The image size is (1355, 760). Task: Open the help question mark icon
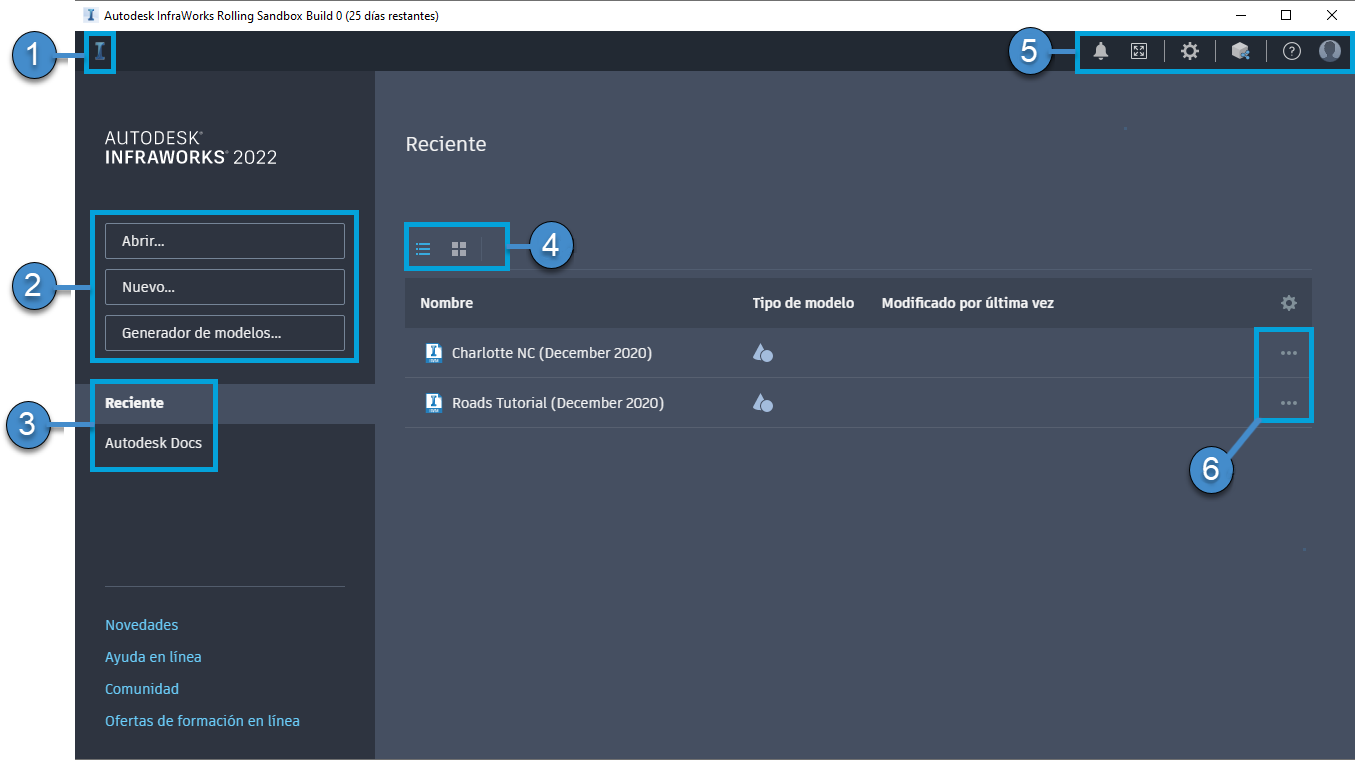(1292, 51)
